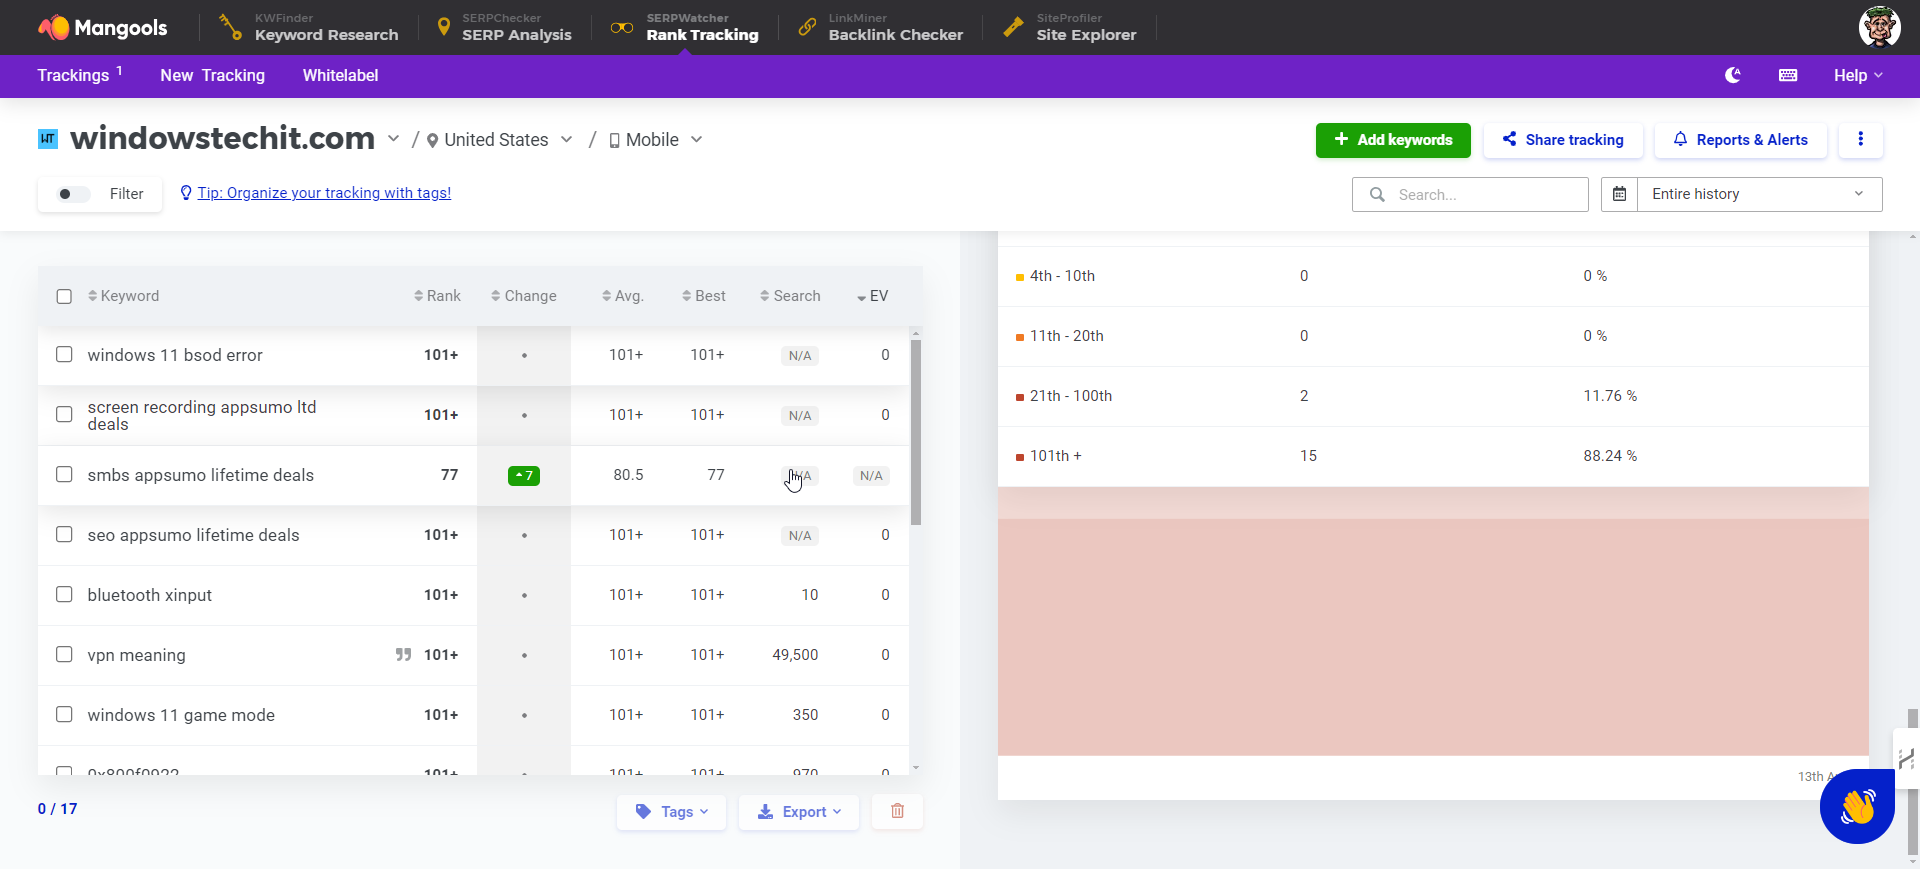This screenshot has width=1920, height=869.
Task: Click the Add keywords button
Action: 1393,140
